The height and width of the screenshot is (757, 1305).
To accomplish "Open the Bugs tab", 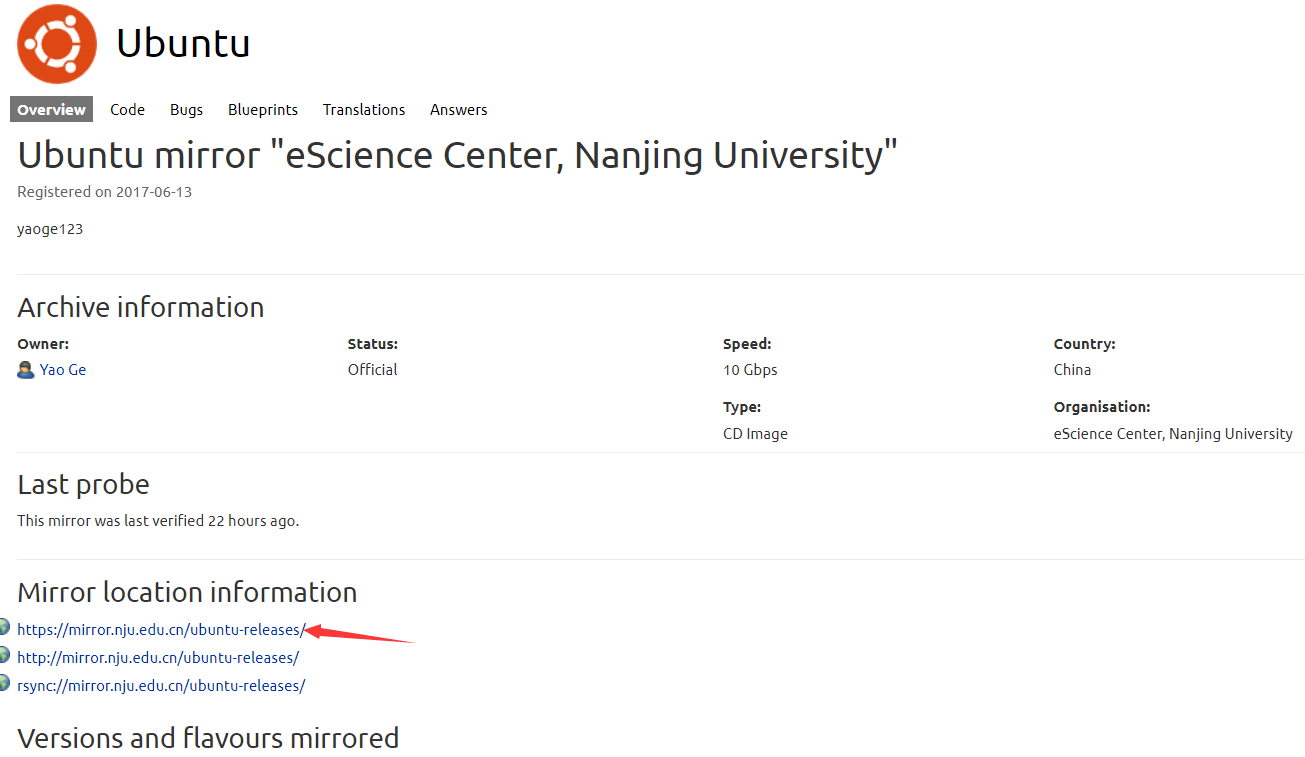I will [186, 110].
